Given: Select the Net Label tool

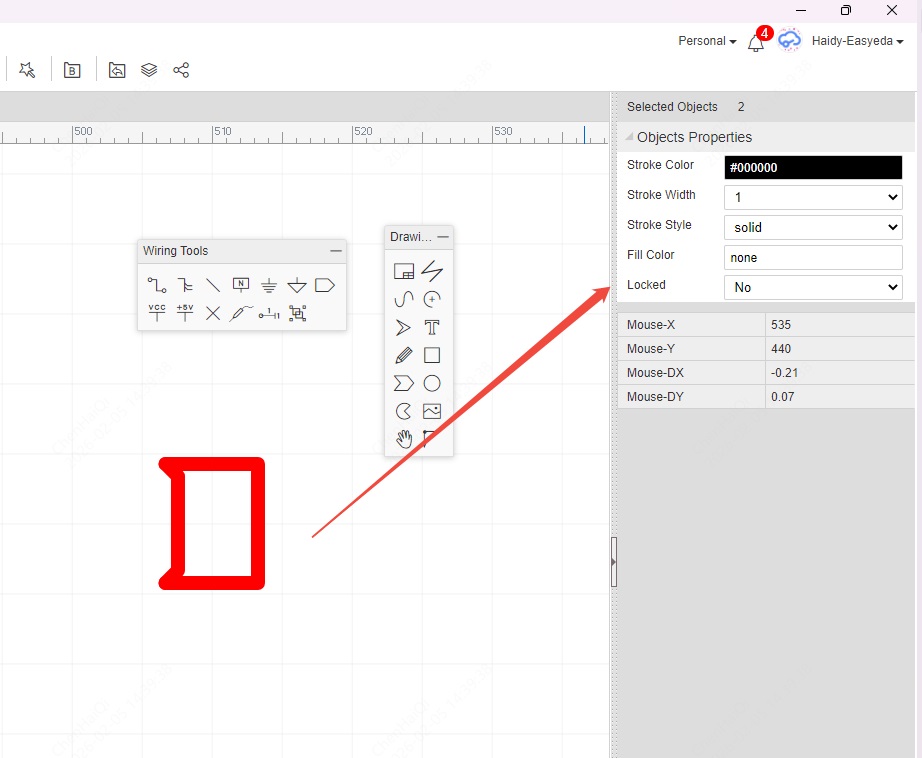Looking at the screenshot, I should tap(241, 286).
